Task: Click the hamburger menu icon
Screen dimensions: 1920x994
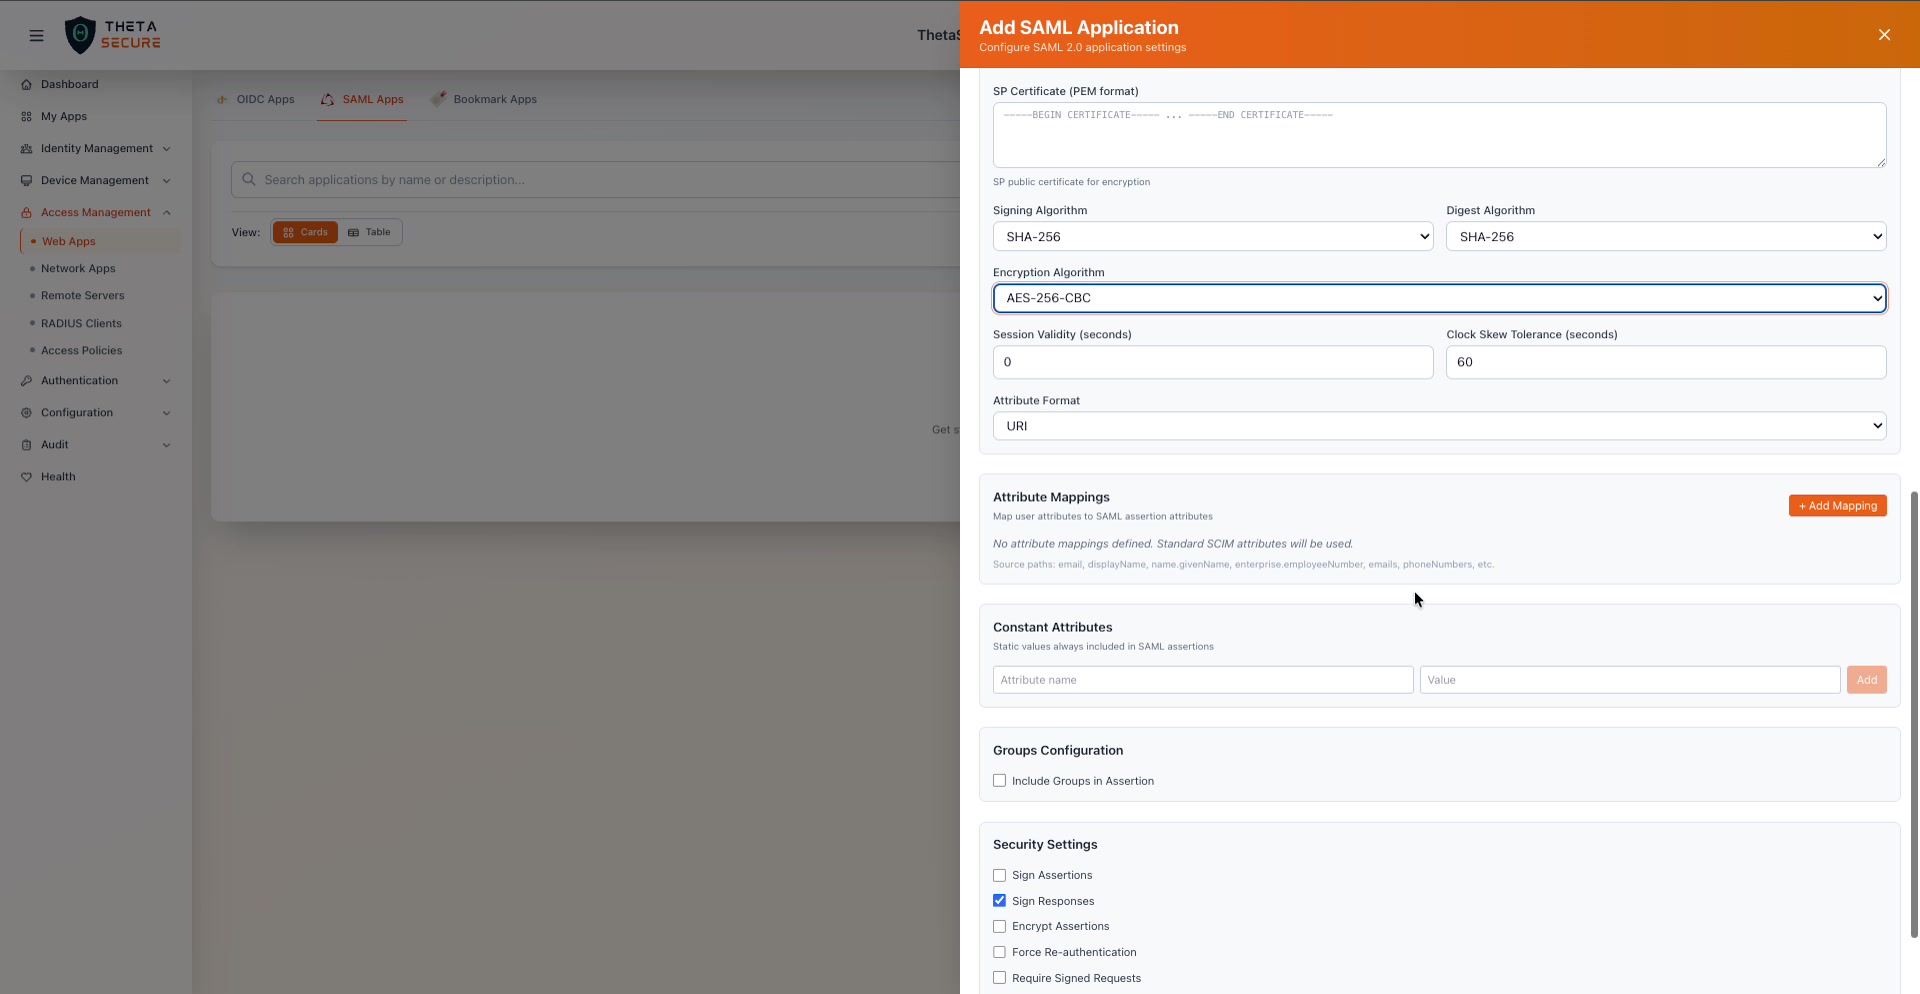Action: tap(37, 35)
